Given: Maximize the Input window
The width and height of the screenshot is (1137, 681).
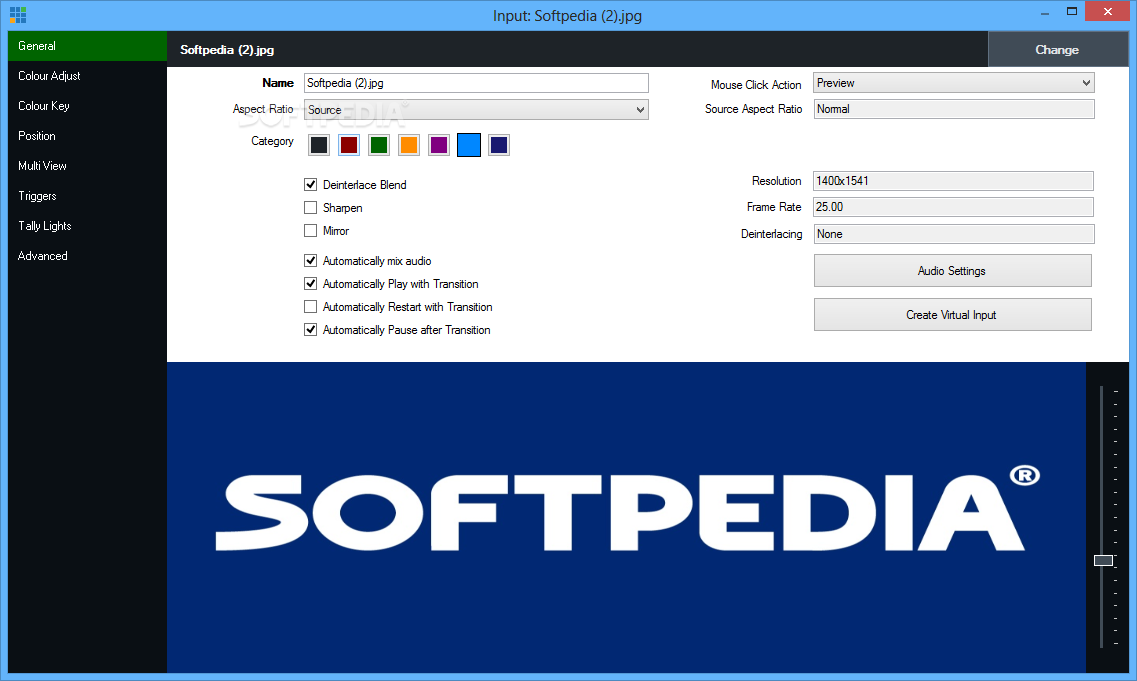Looking at the screenshot, I should tap(1072, 12).
